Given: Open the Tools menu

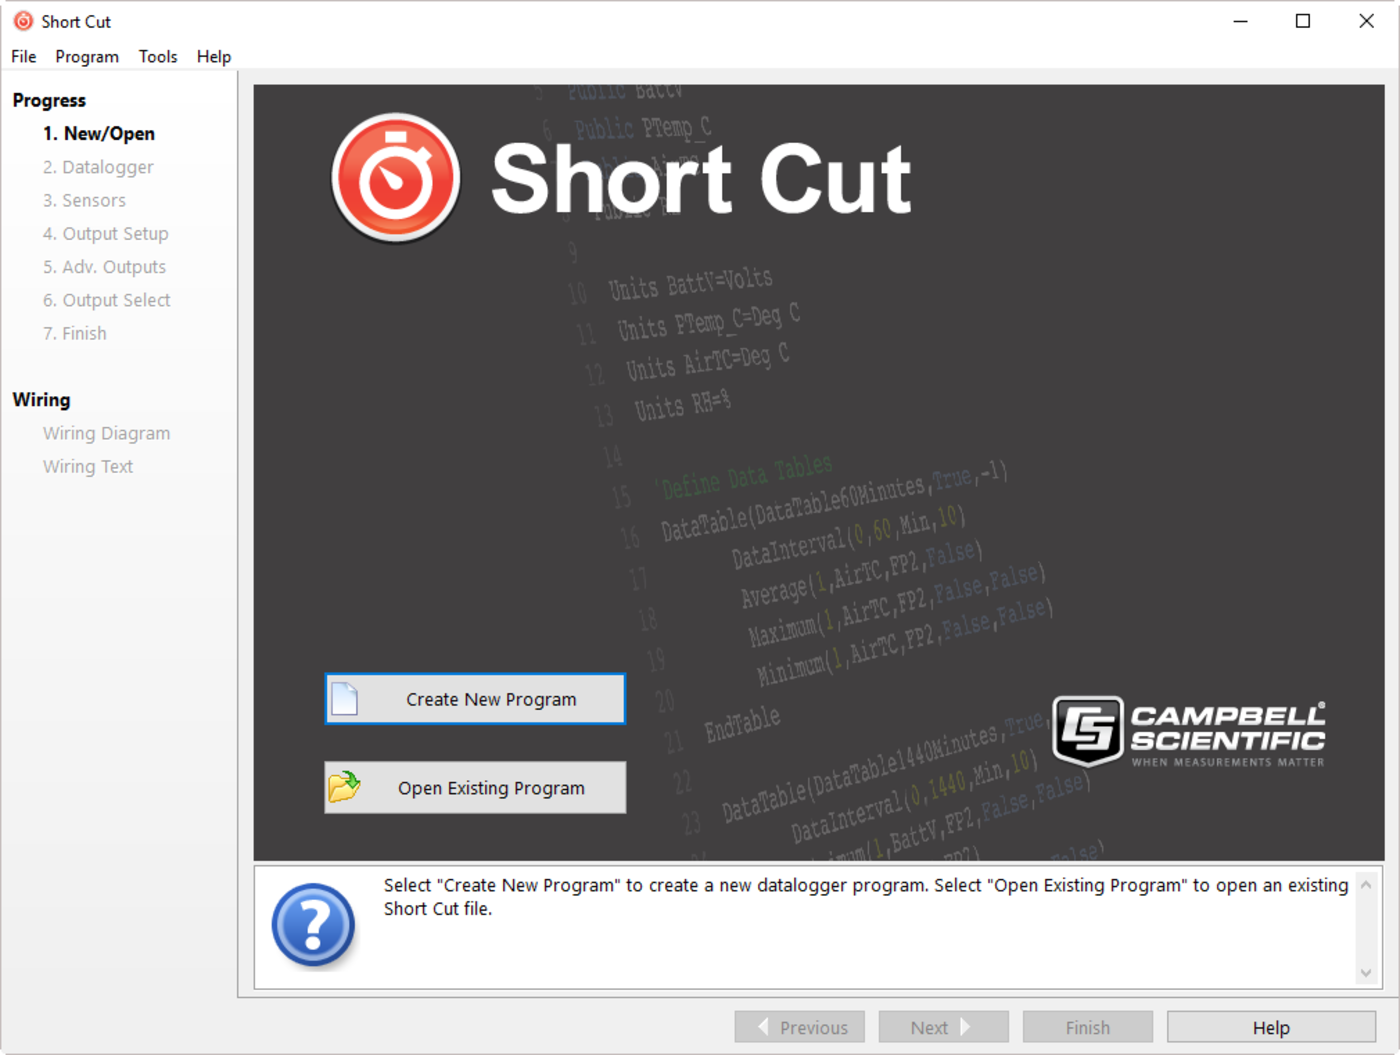Looking at the screenshot, I should [158, 57].
